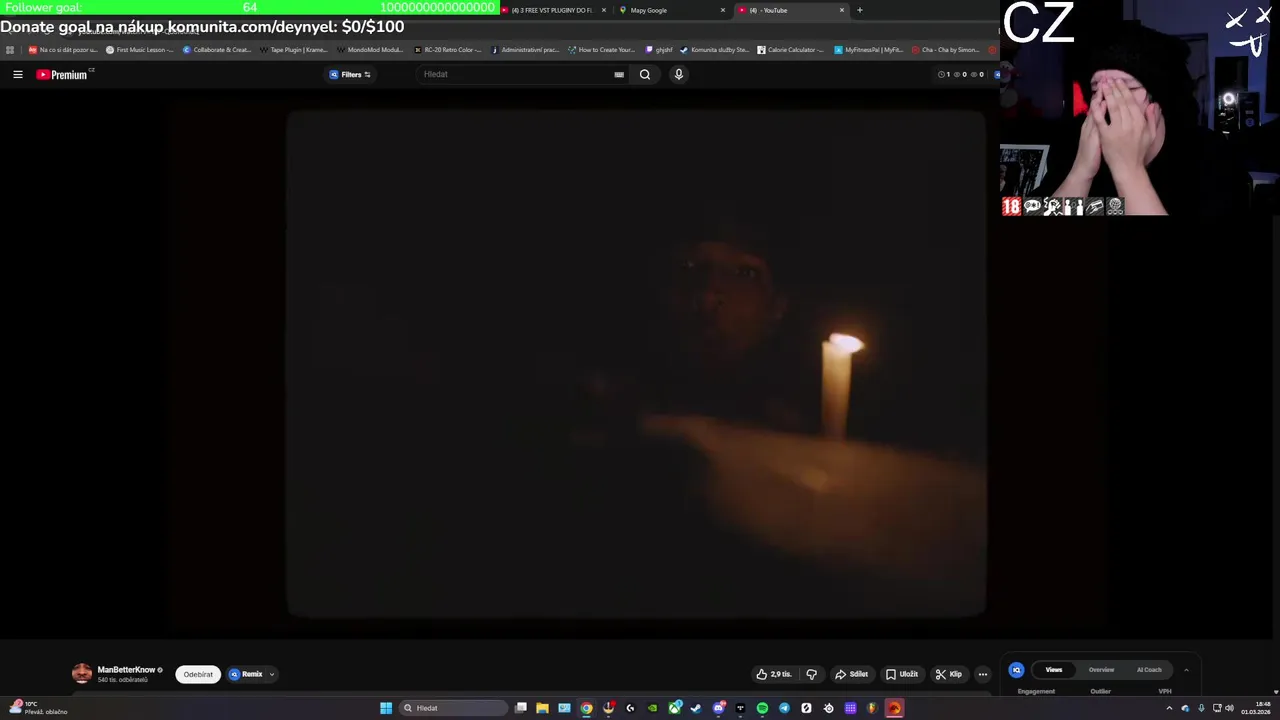Expand the Remix dropdown arrow

pyautogui.click(x=271, y=674)
